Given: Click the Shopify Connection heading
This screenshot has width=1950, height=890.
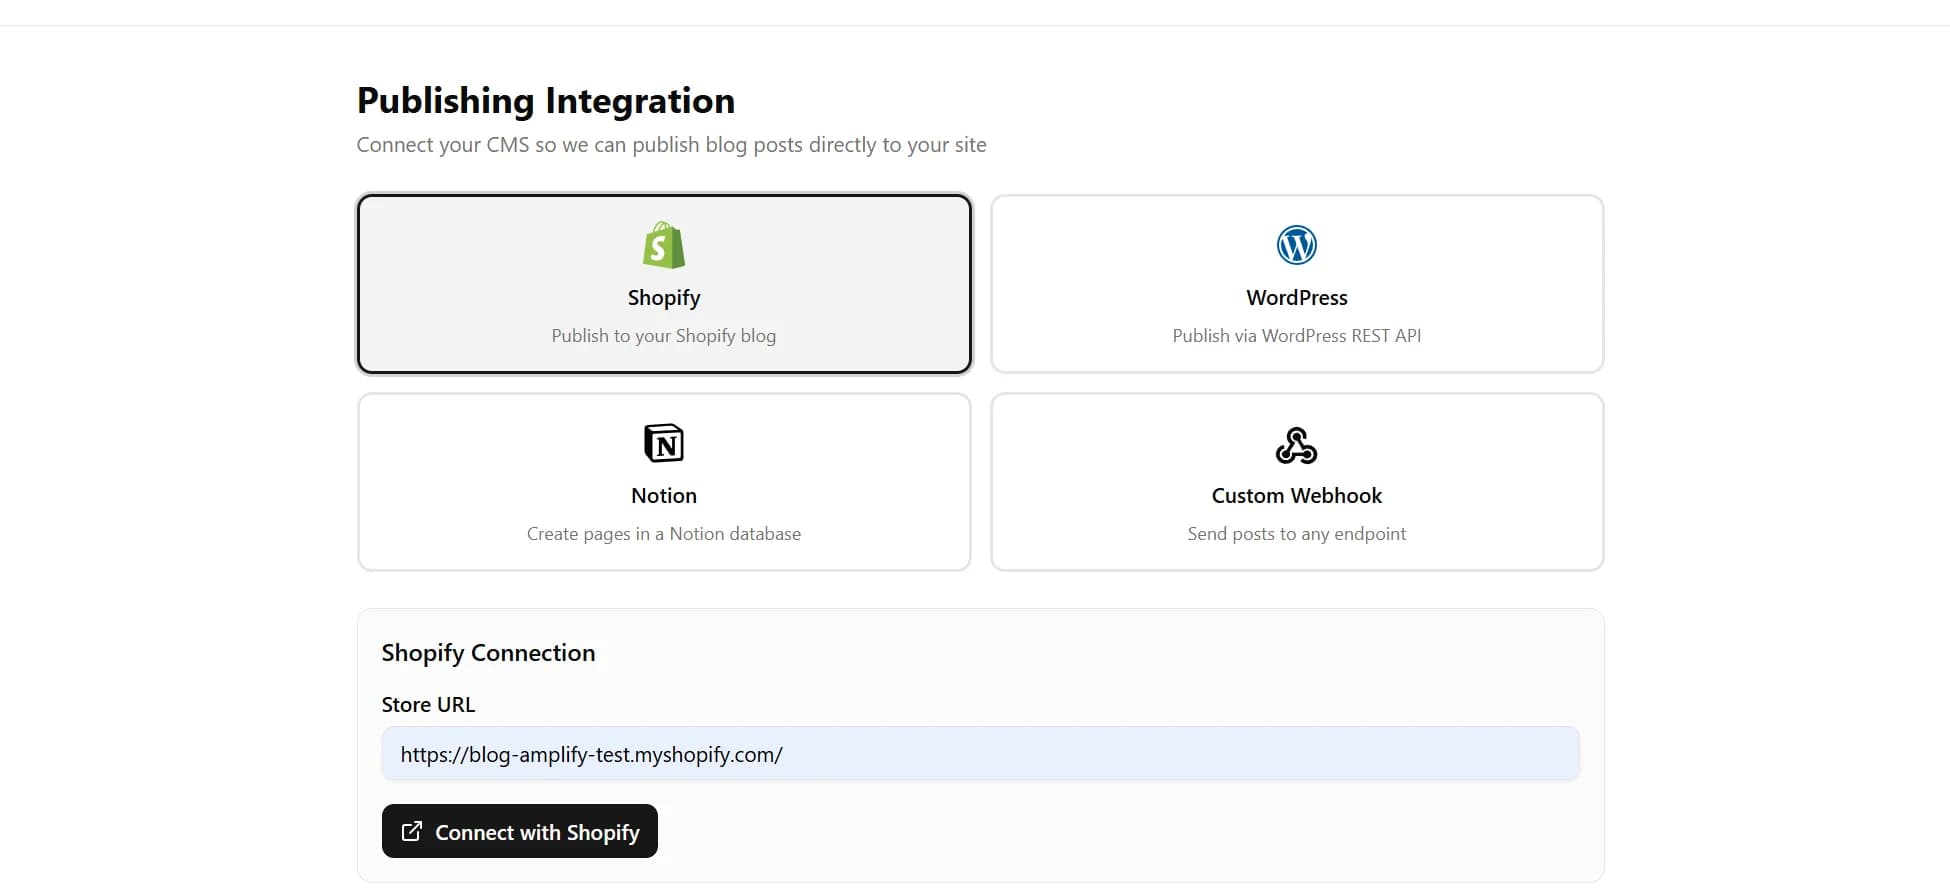Looking at the screenshot, I should 488,653.
